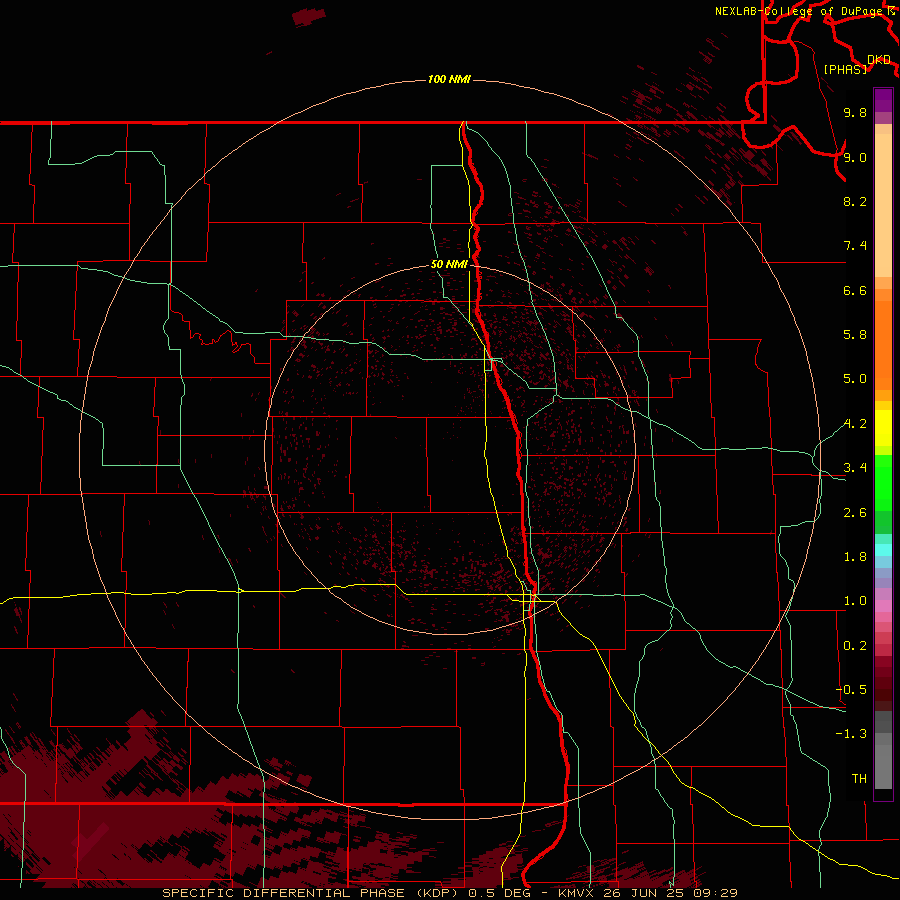Pick the purple top segment of the color scale
900x900 pixels.
883,100
